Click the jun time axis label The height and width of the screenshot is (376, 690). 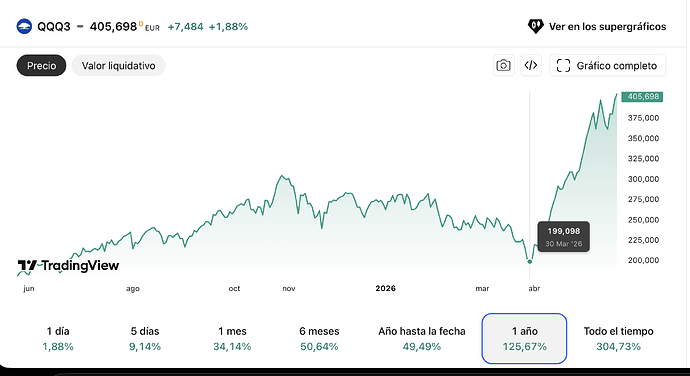click(x=29, y=289)
